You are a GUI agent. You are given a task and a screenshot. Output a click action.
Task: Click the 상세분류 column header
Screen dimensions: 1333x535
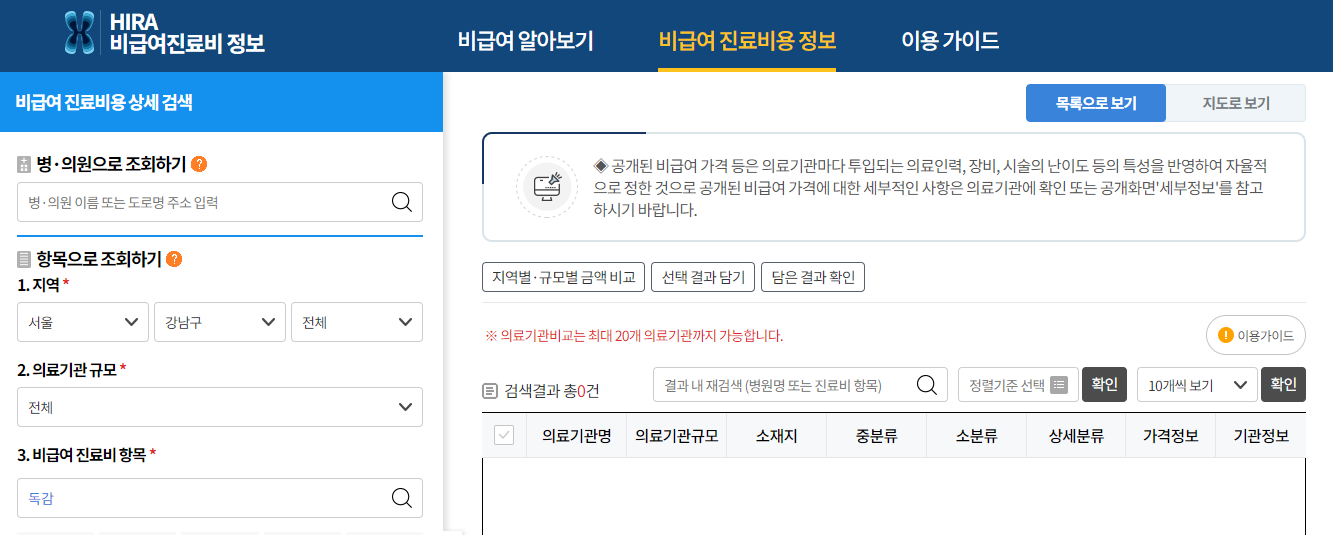click(1076, 436)
